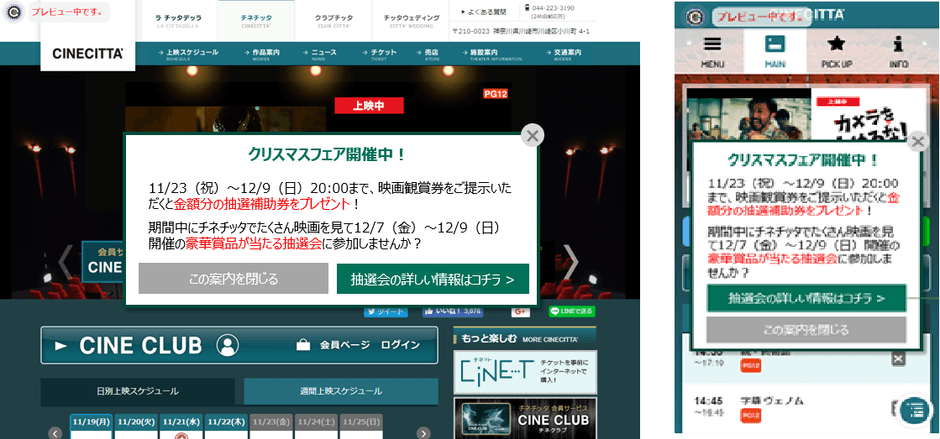Click the よくある質問 link
The height and width of the screenshot is (439, 940).
[484, 11]
